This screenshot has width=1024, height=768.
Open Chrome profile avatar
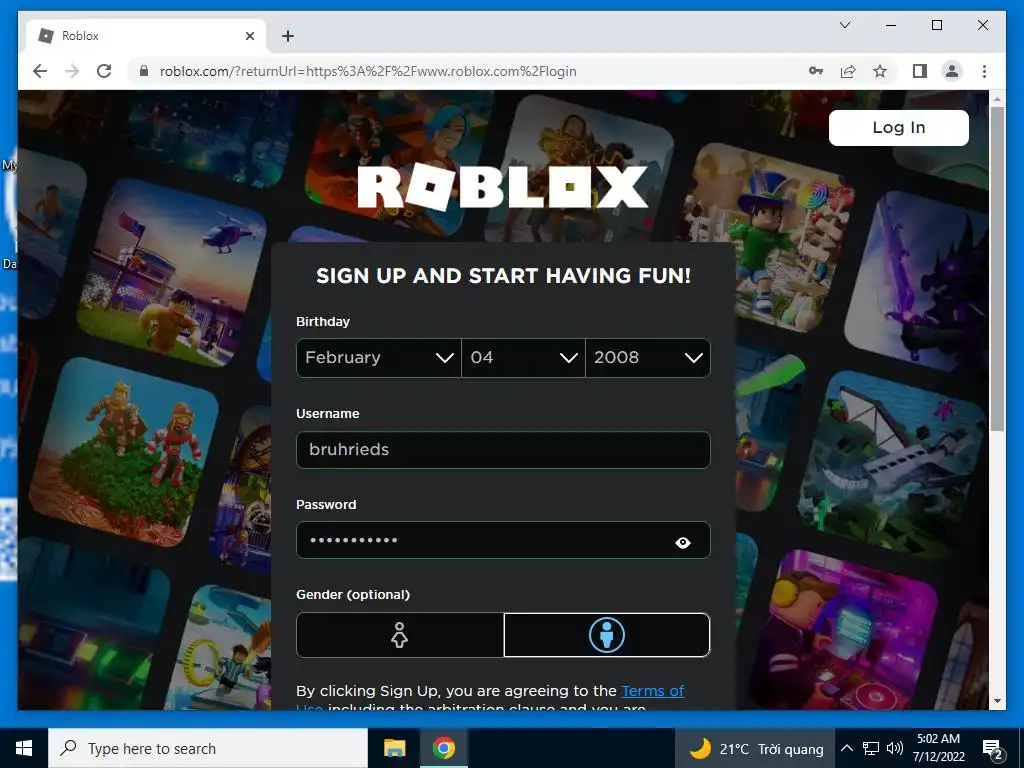click(x=952, y=71)
